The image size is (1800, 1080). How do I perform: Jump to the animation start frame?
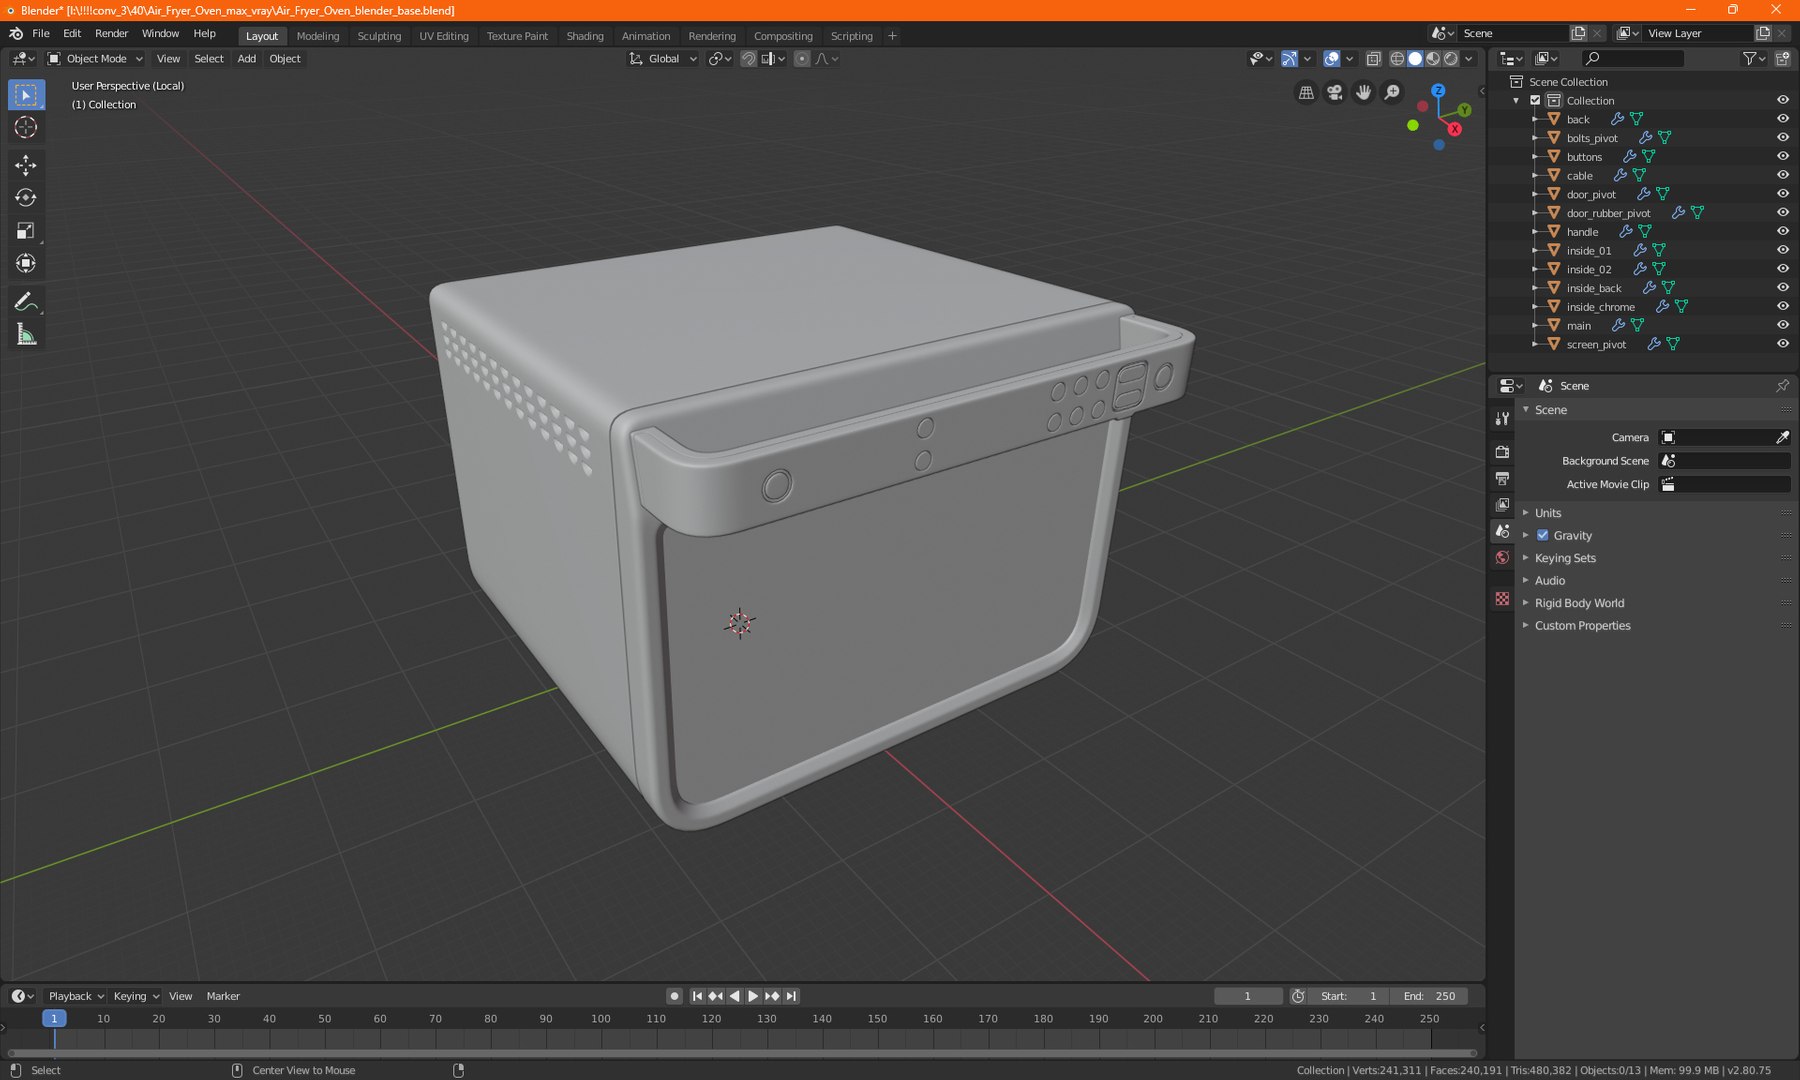pos(697,996)
